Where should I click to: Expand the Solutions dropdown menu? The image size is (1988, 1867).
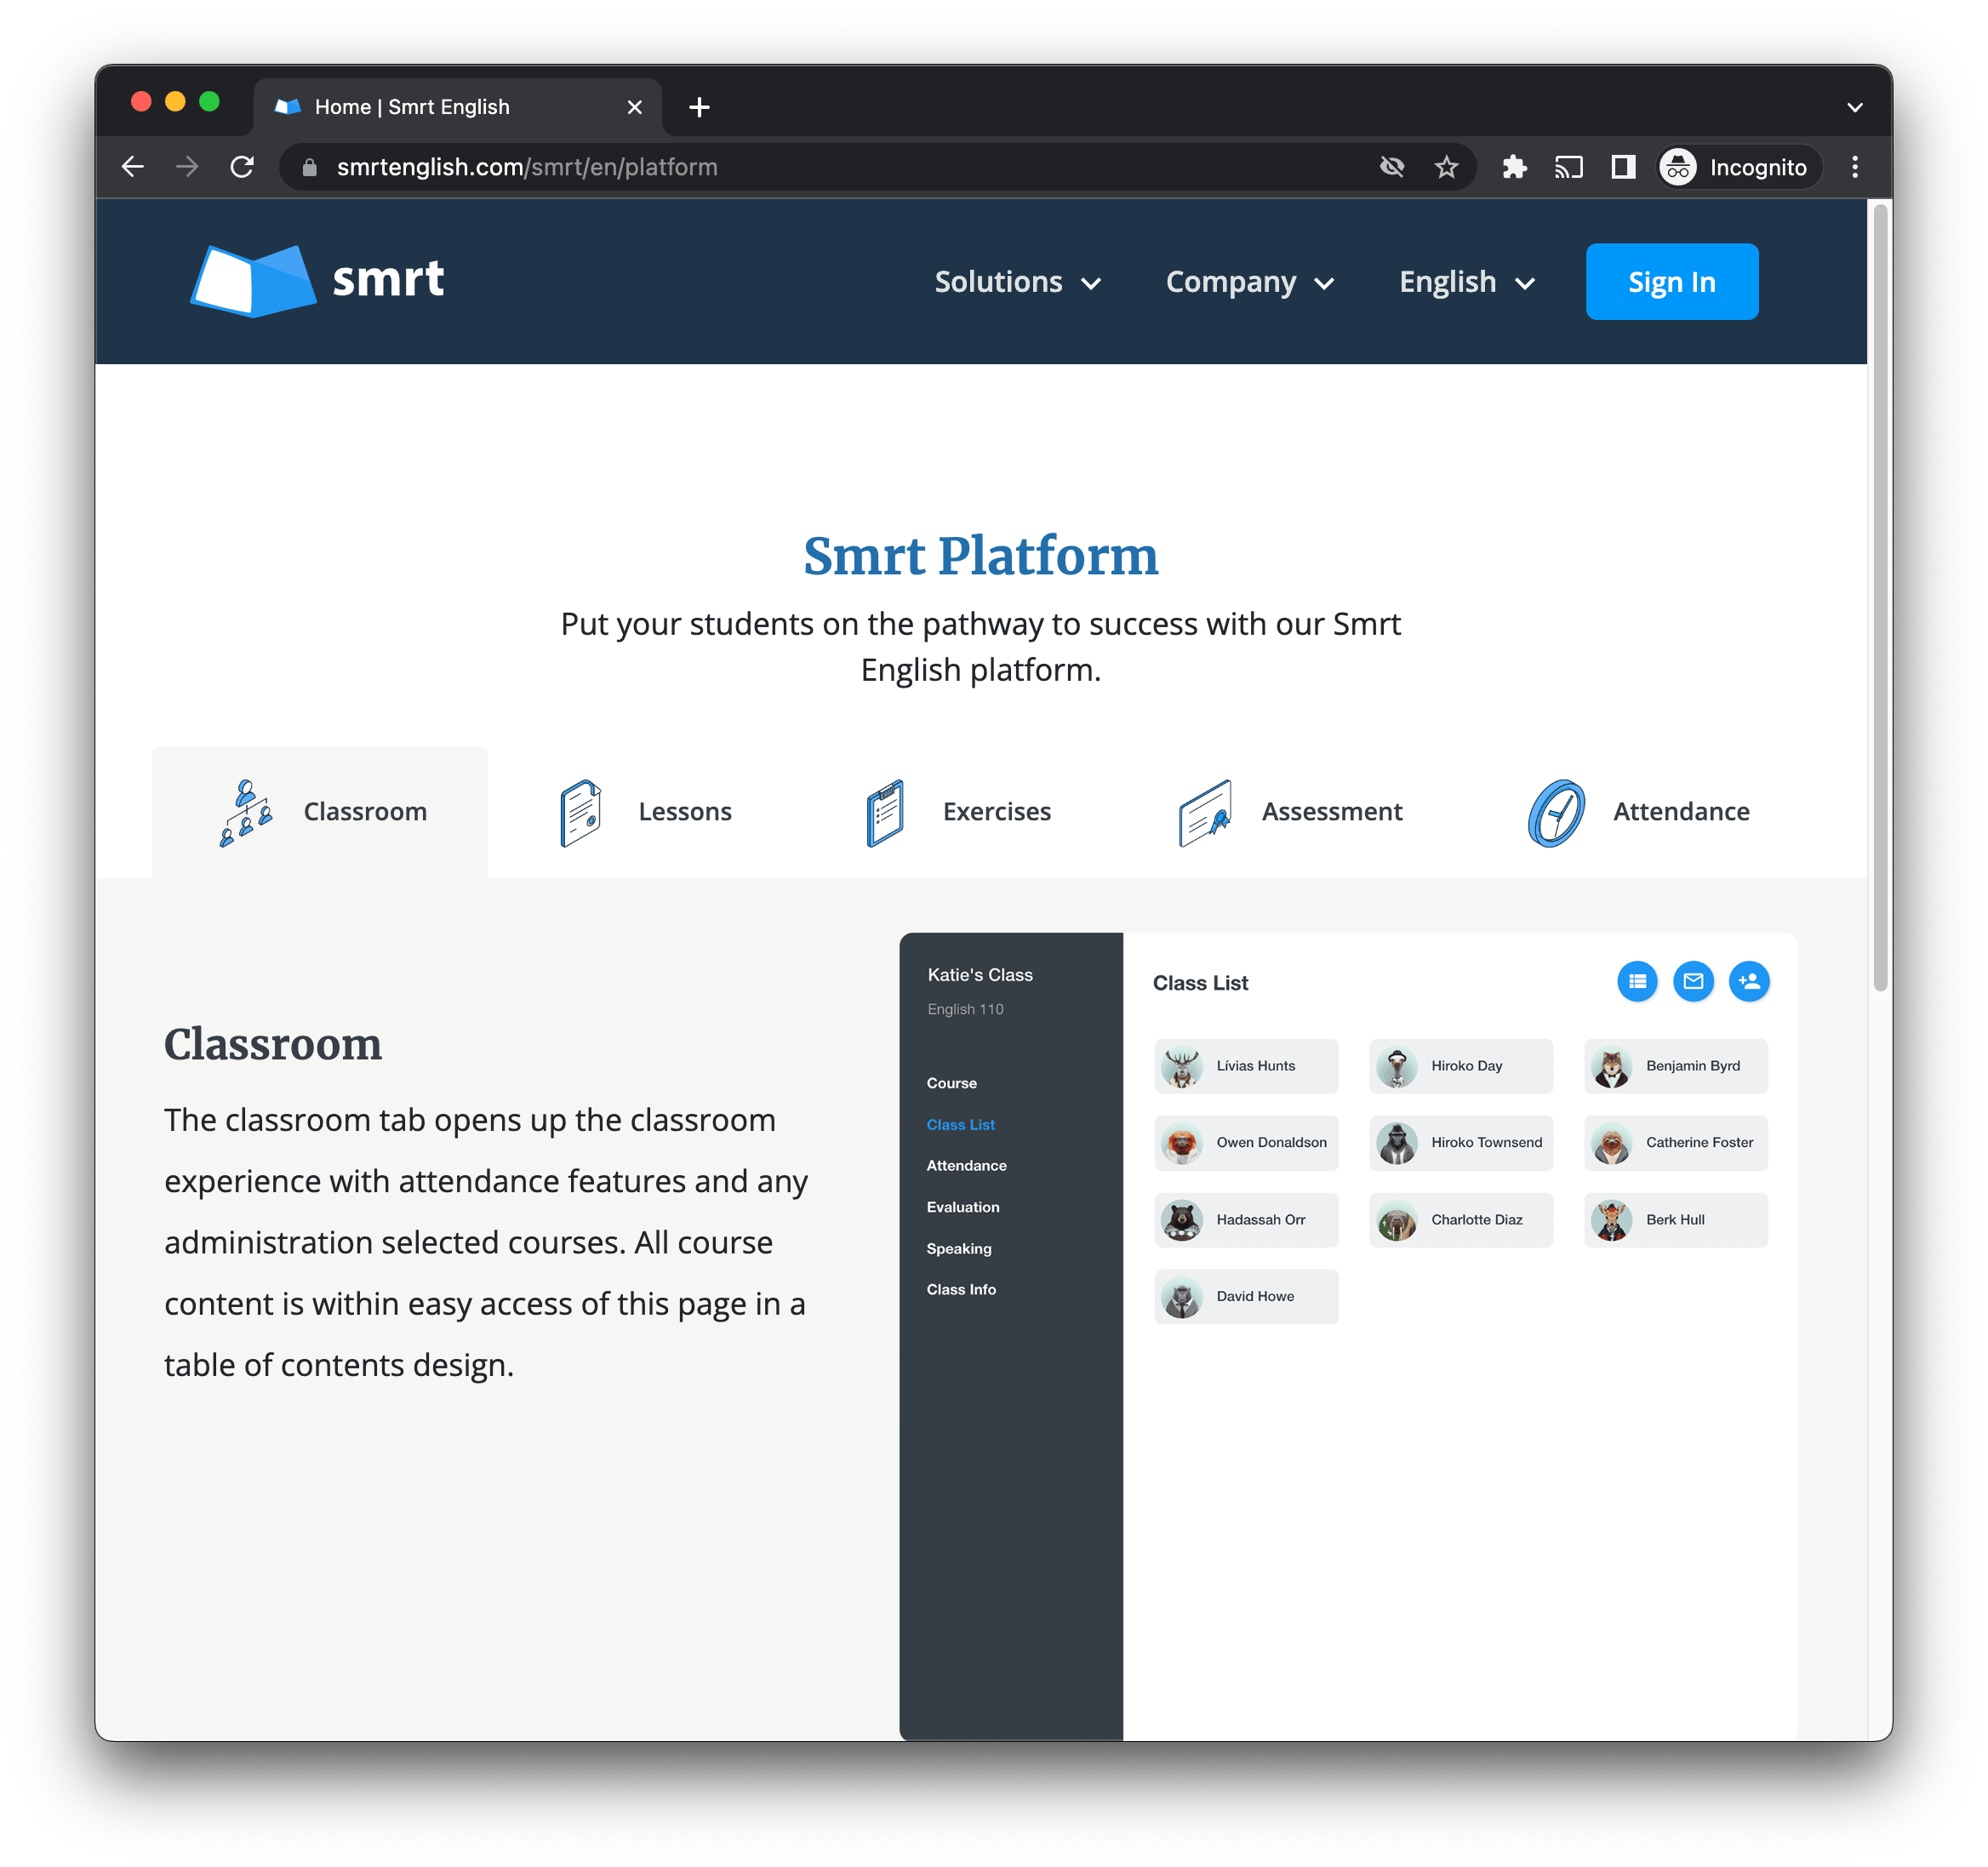pos(1017,283)
